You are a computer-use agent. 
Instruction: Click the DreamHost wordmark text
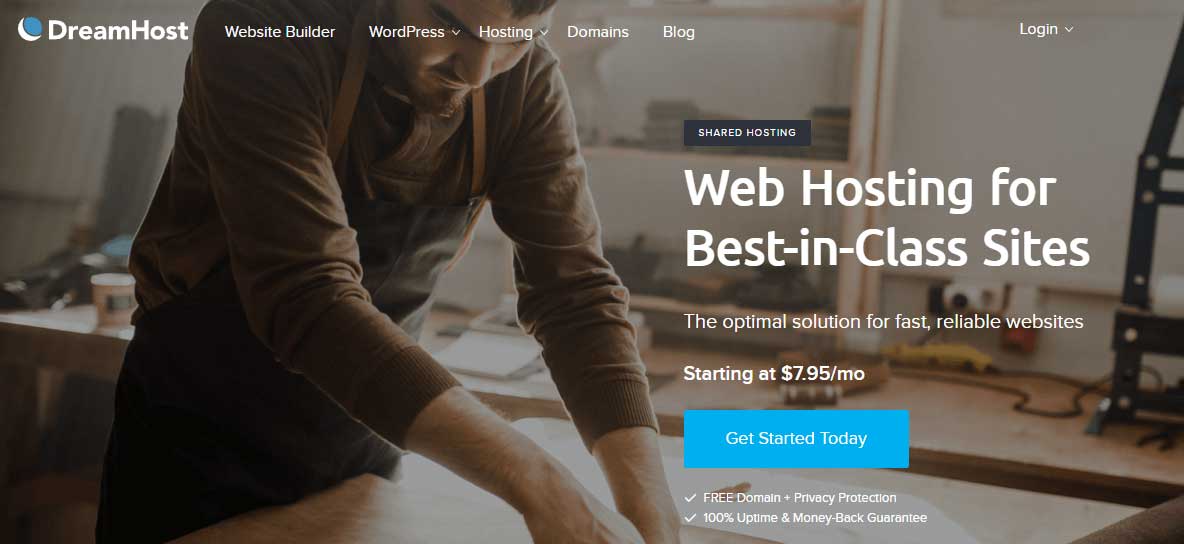click(x=118, y=30)
